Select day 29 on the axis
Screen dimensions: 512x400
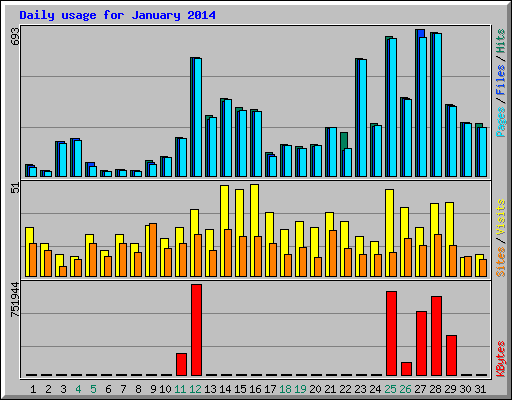[x=450, y=389]
